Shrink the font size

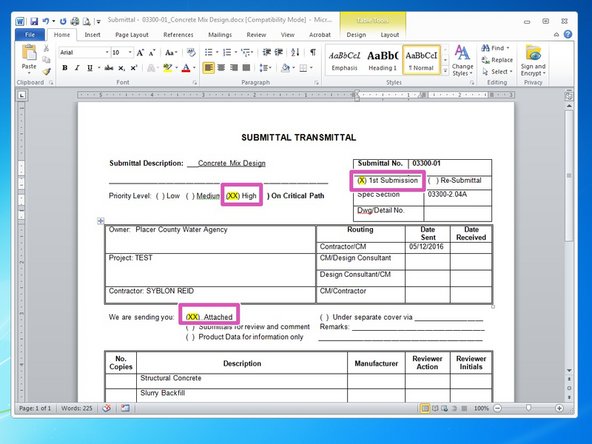pos(152,52)
